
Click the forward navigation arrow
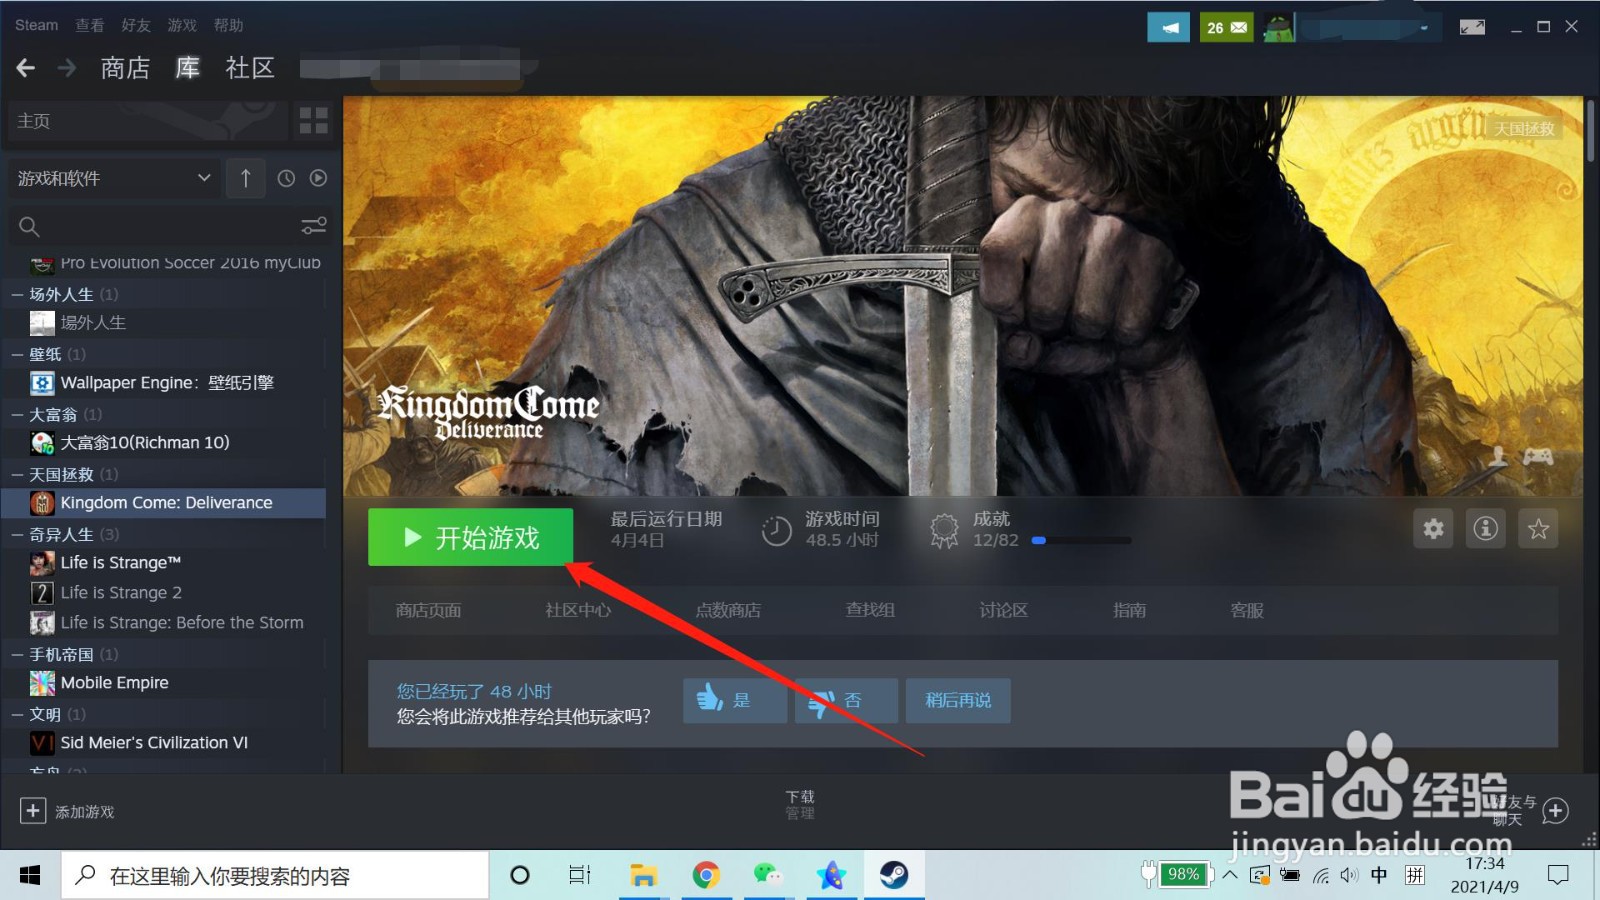click(x=67, y=68)
